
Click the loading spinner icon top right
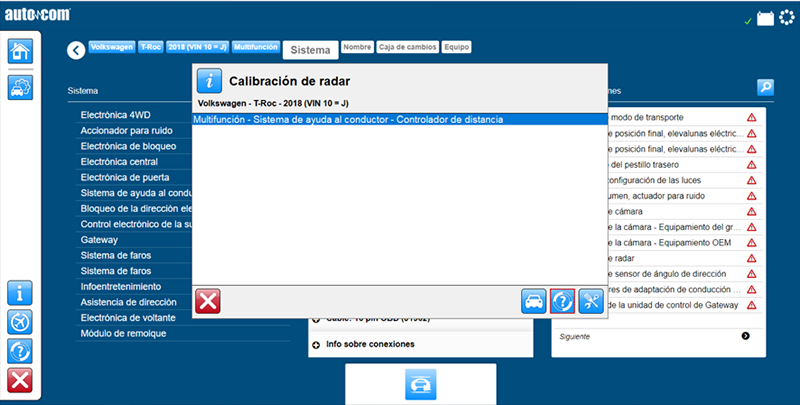[x=787, y=17]
